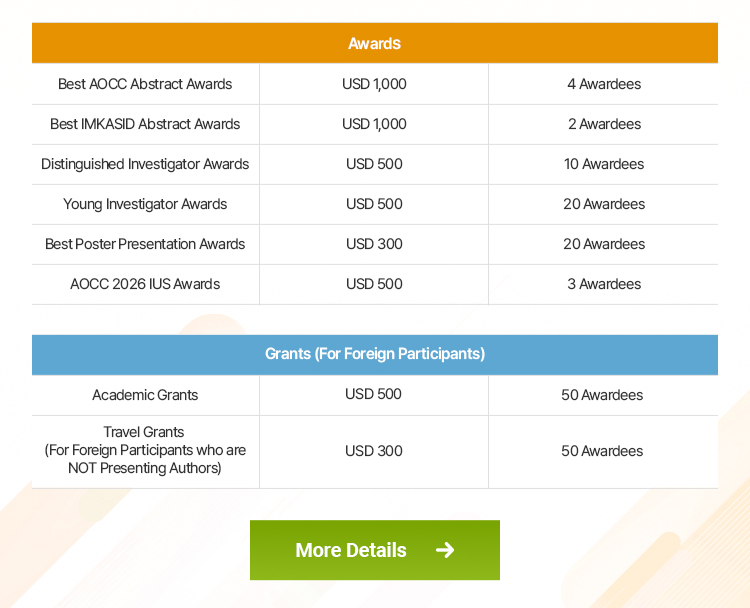The height and width of the screenshot is (608, 750).
Task: Click USD 1,000 for Best AOCC Abstract
Action: point(374,84)
